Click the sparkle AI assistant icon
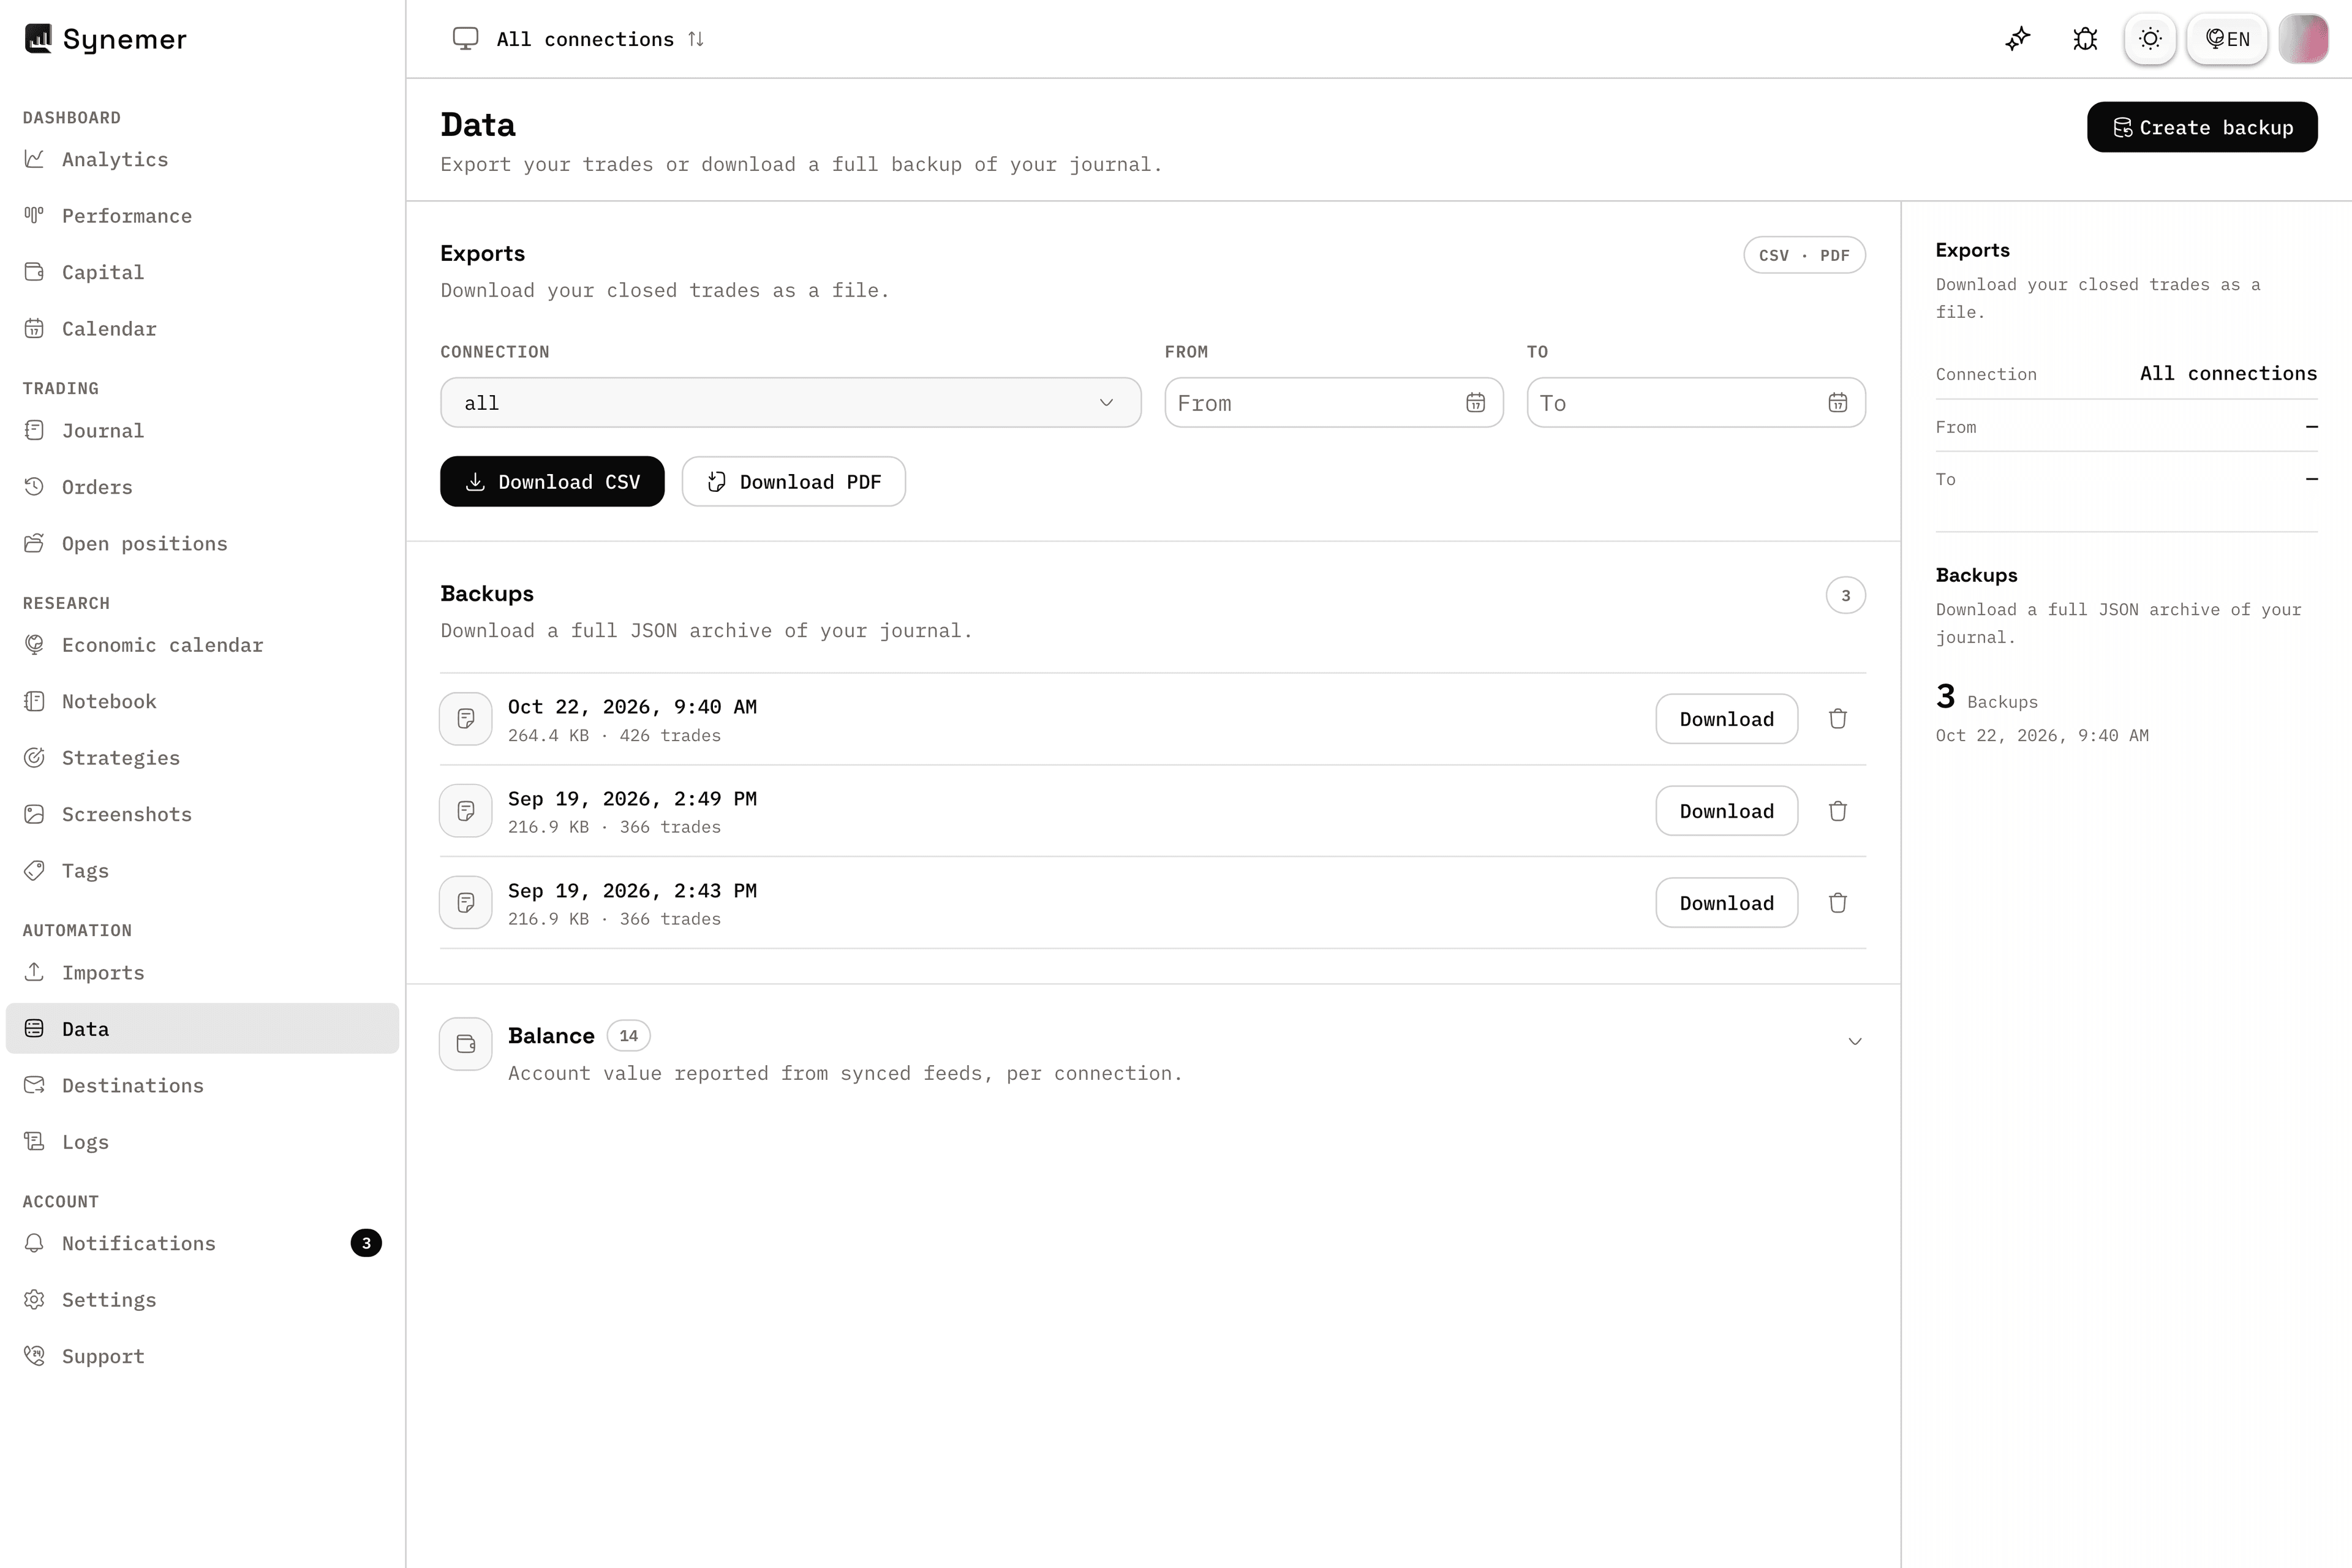 tap(2018, 39)
